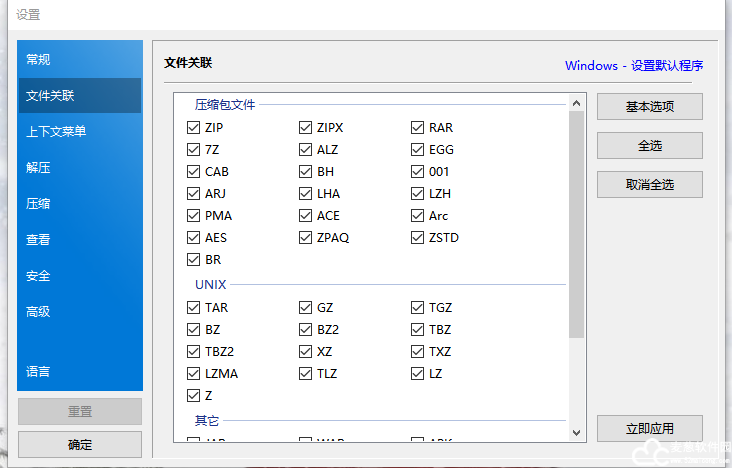The image size is (732, 468).
Task: Uncheck the ACE archive checkbox
Action: 306,216
